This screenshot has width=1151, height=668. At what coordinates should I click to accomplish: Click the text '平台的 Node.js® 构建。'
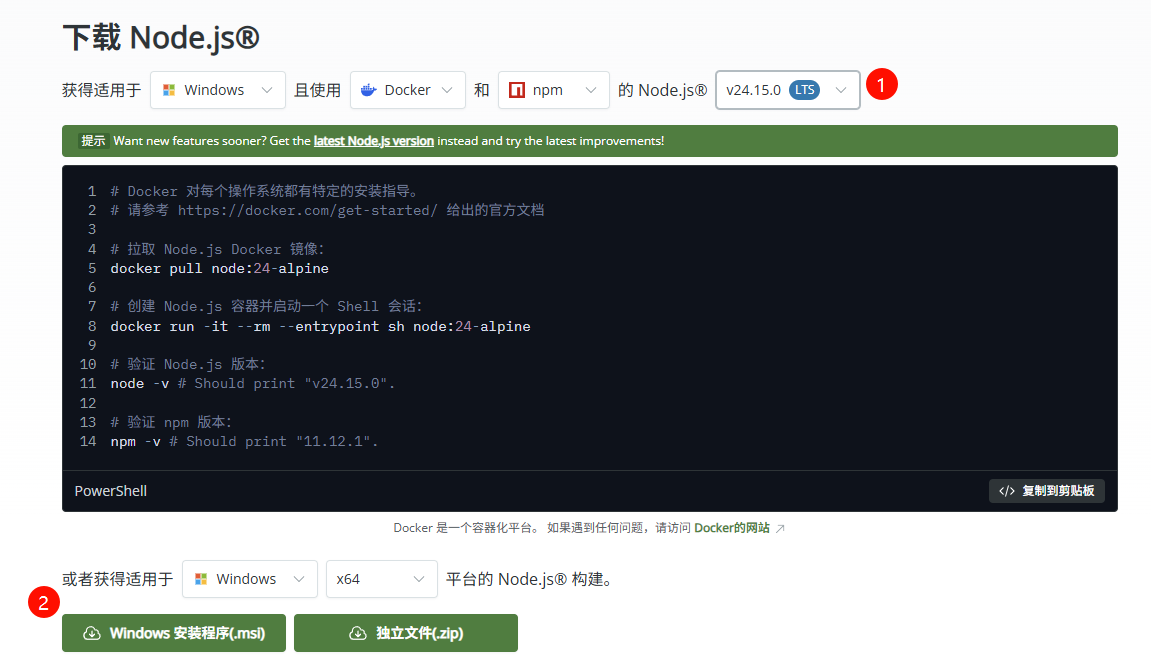(530, 579)
